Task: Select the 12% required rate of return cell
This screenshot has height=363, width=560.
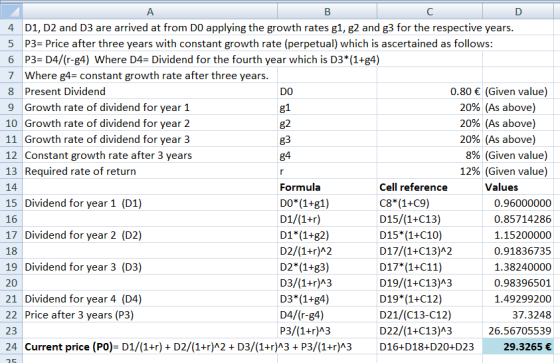Action: tap(430, 171)
